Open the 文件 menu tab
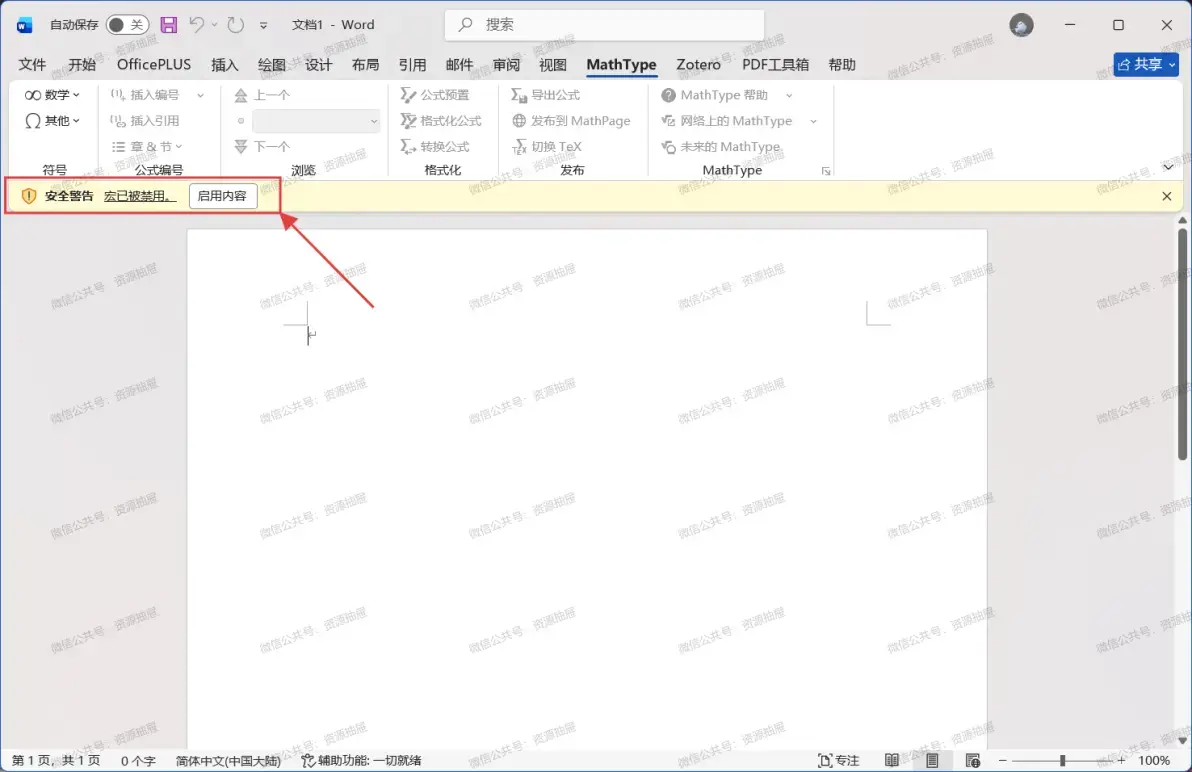The image size is (1192, 772). point(32,65)
